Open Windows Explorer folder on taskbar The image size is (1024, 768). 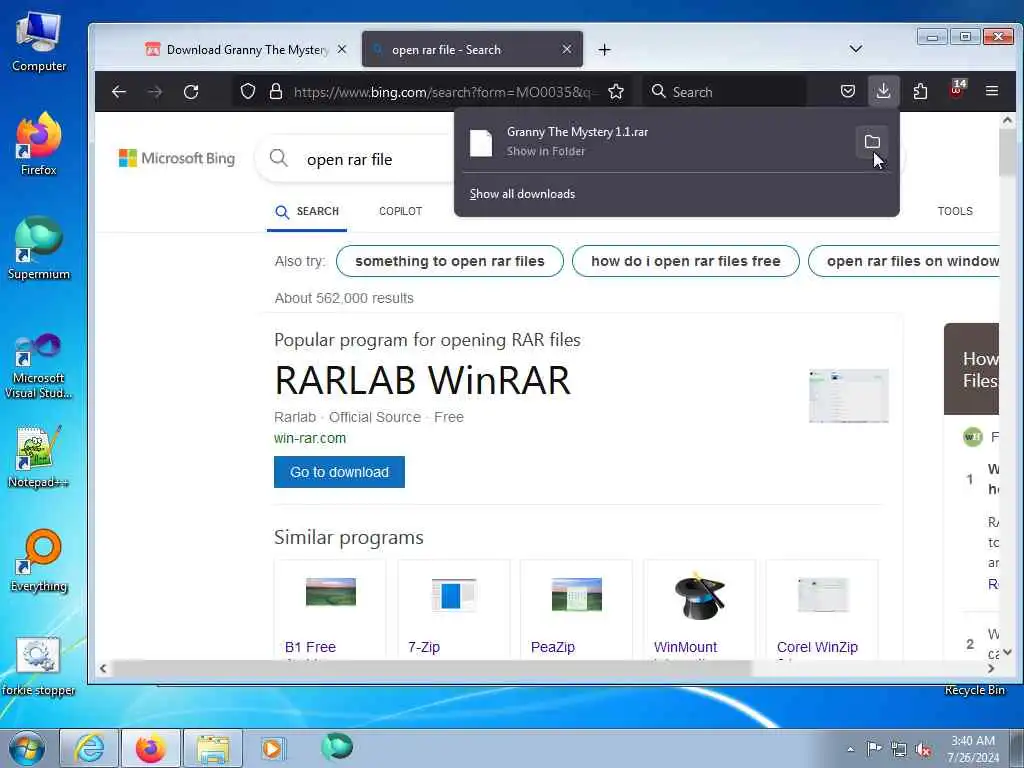(213, 748)
